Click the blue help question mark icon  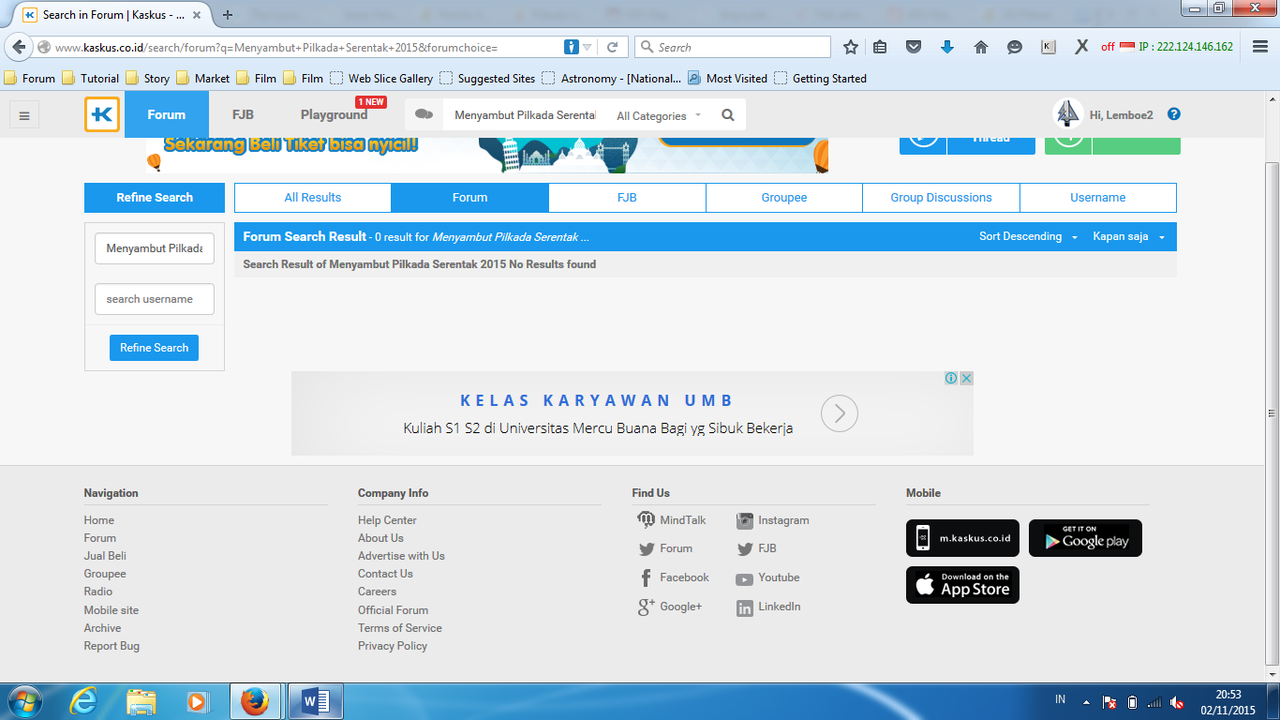1174,114
